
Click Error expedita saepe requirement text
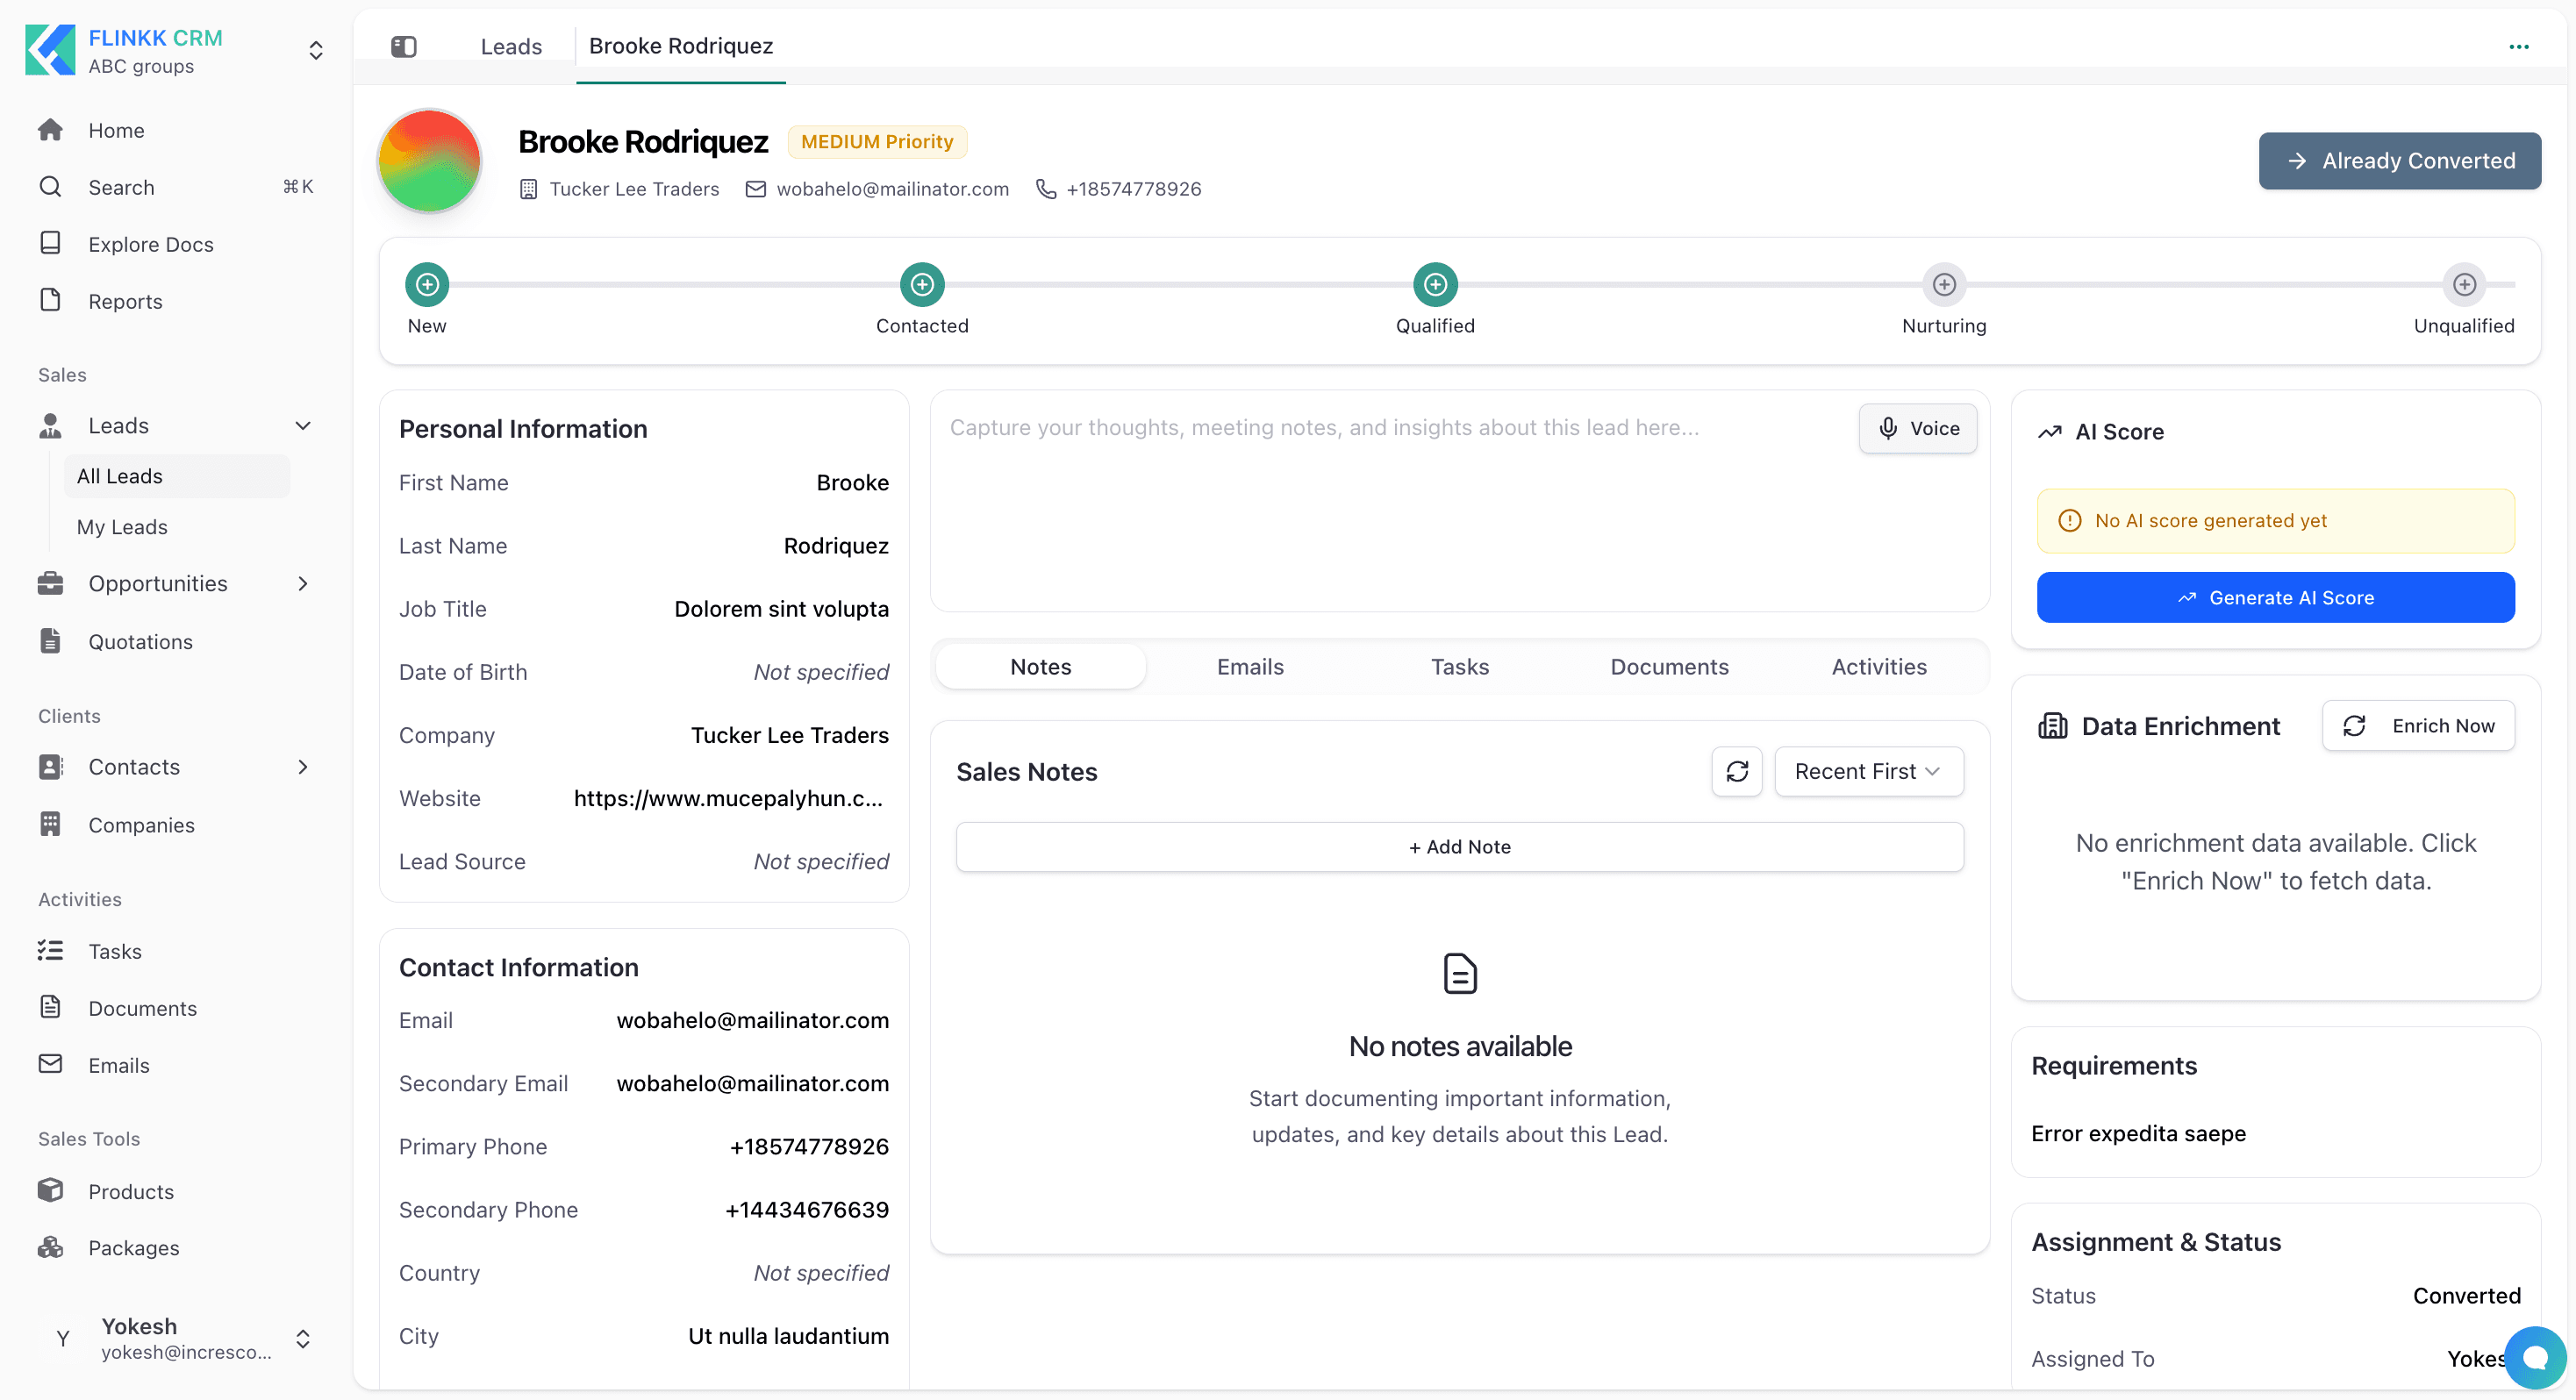point(2138,1133)
